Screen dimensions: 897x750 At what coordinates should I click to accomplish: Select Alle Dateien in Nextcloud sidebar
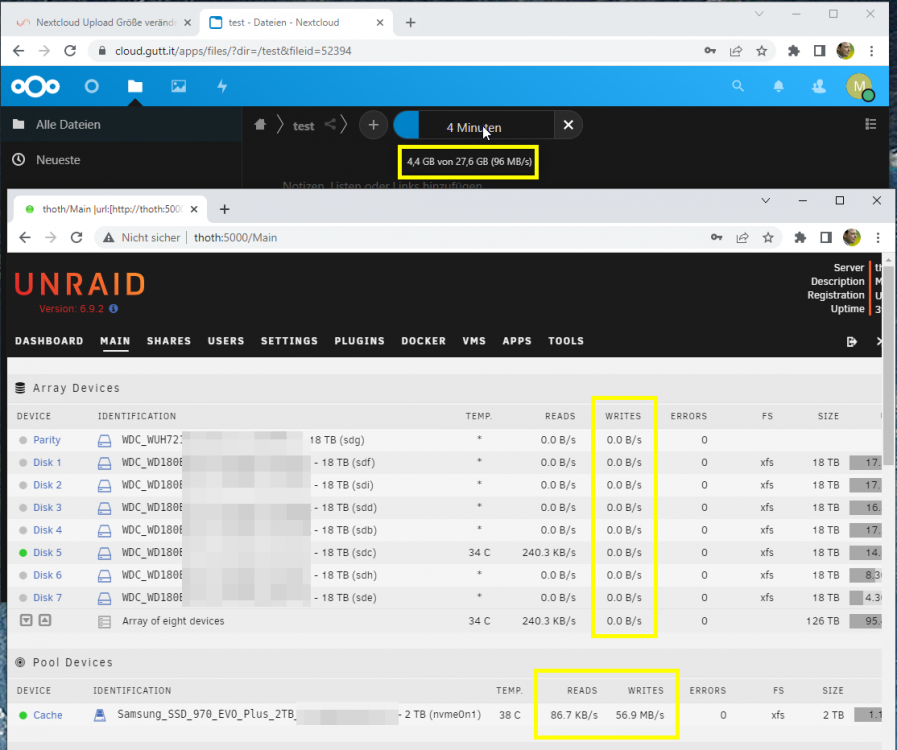121,124
